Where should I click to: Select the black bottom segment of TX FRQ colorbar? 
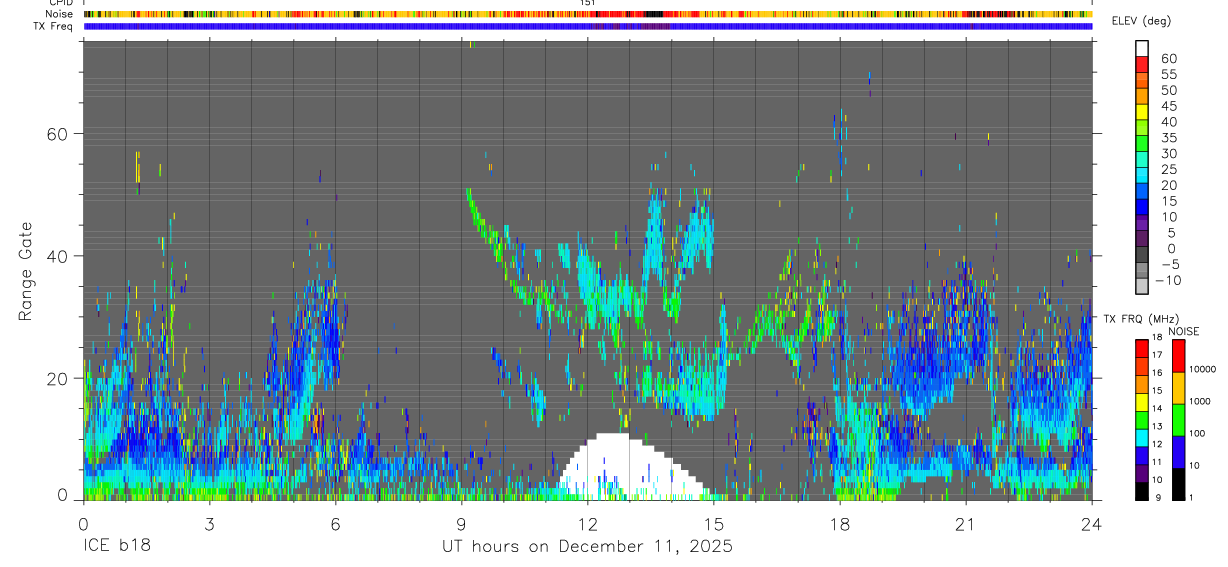1142,491
